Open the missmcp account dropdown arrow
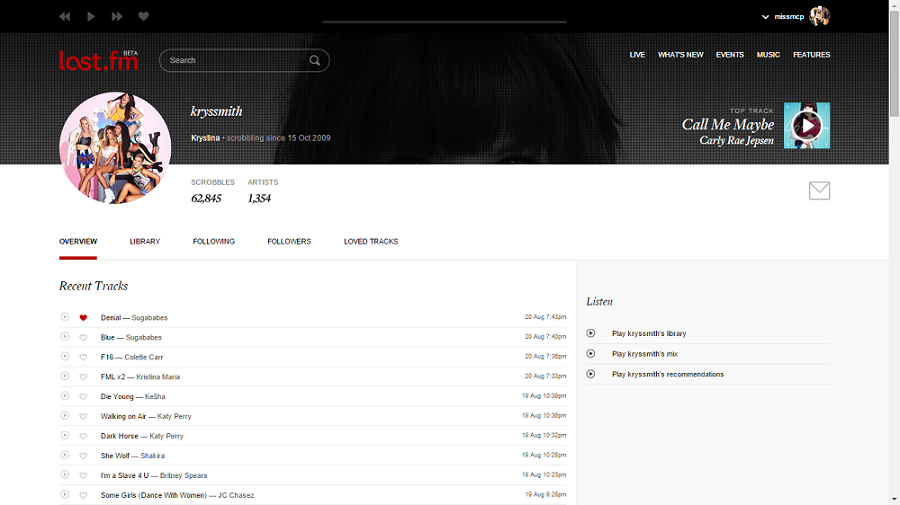Image resolution: width=900 pixels, height=505 pixels. [x=765, y=17]
